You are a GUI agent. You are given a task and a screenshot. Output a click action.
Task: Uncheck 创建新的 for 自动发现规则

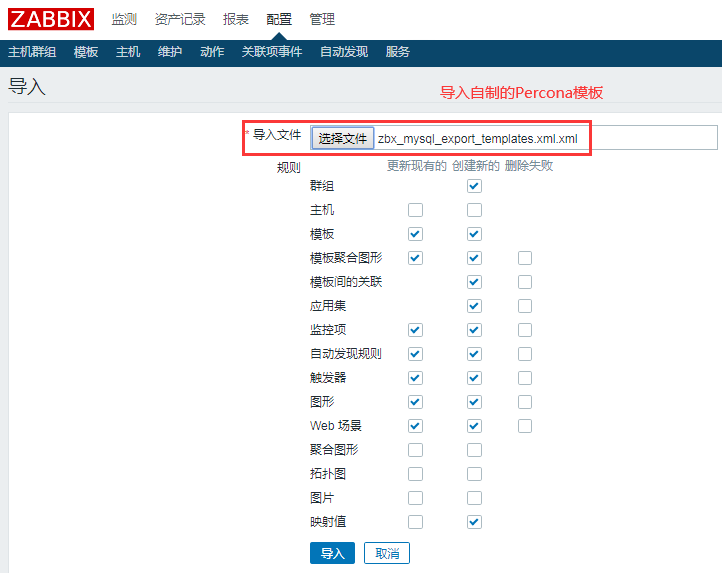474,354
